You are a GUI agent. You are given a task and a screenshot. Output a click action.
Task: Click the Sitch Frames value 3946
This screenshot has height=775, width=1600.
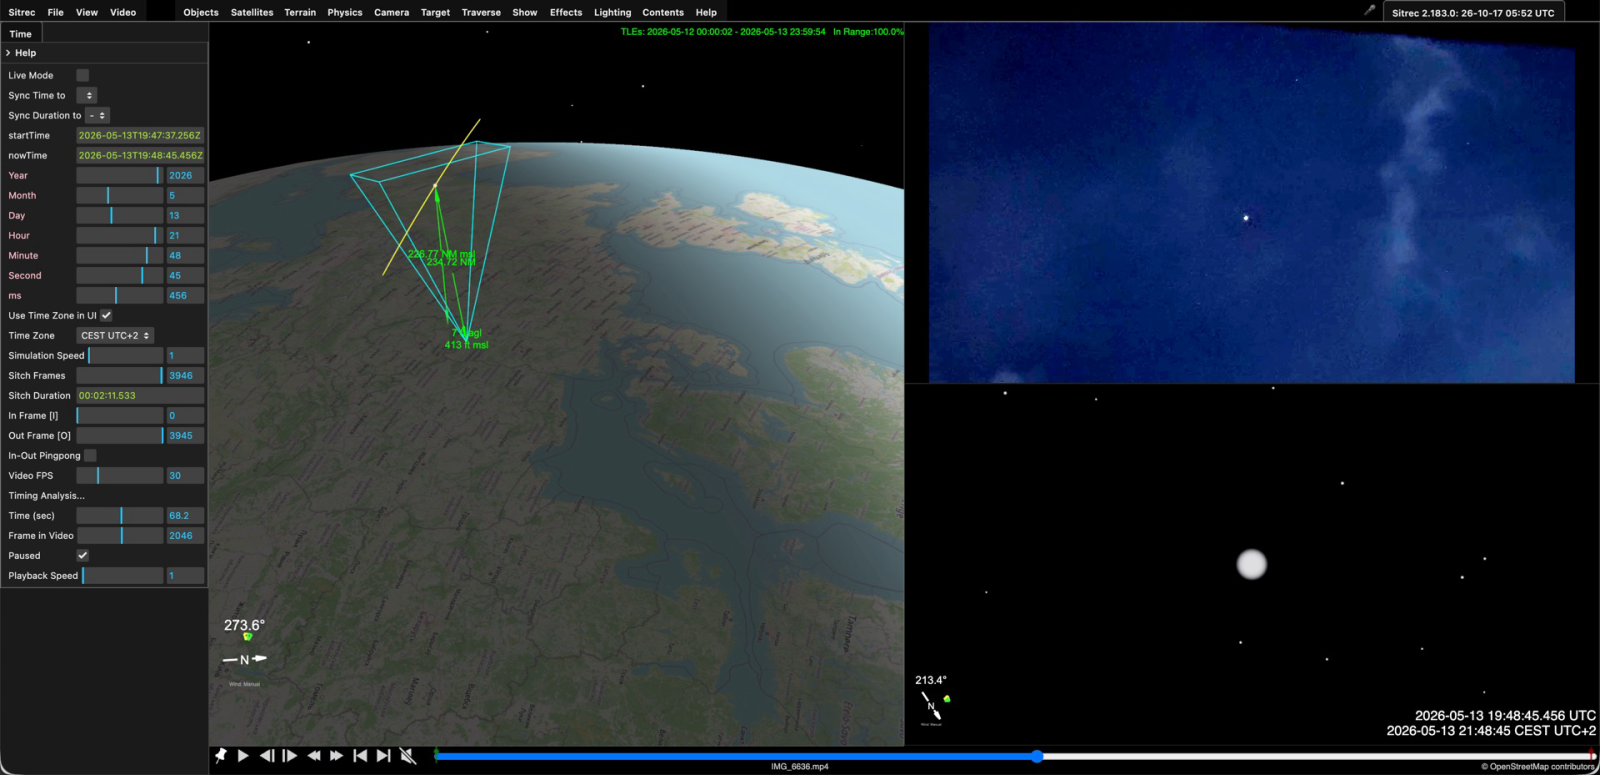185,375
